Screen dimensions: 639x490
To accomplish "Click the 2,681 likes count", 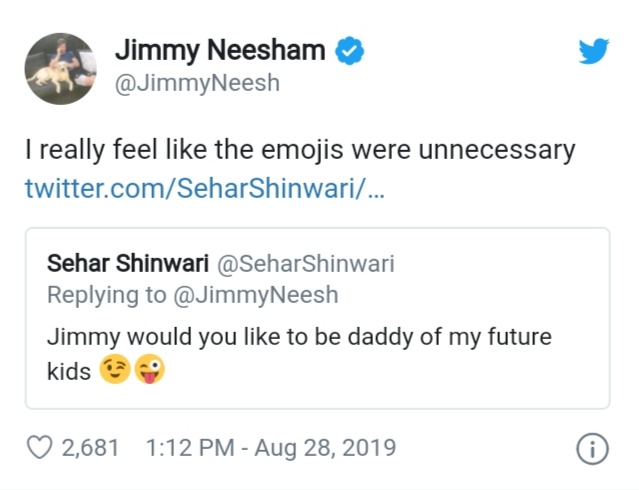I will (90, 448).
